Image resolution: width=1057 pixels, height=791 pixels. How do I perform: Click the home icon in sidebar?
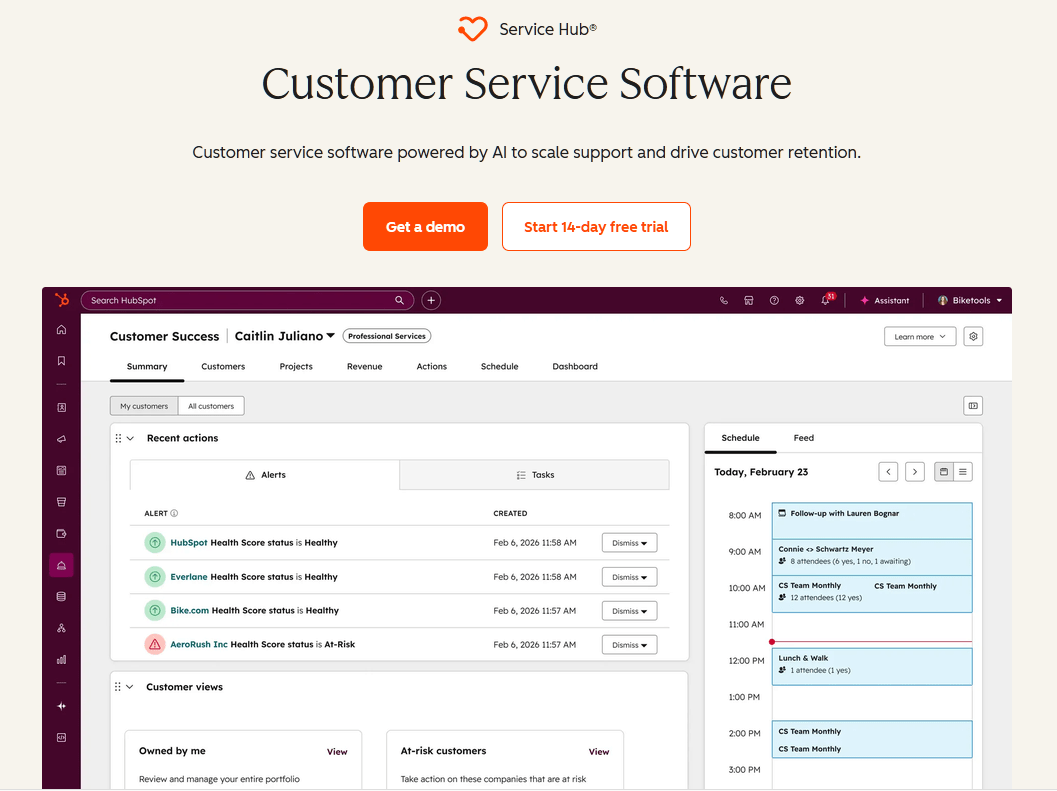(x=61, y=330)
